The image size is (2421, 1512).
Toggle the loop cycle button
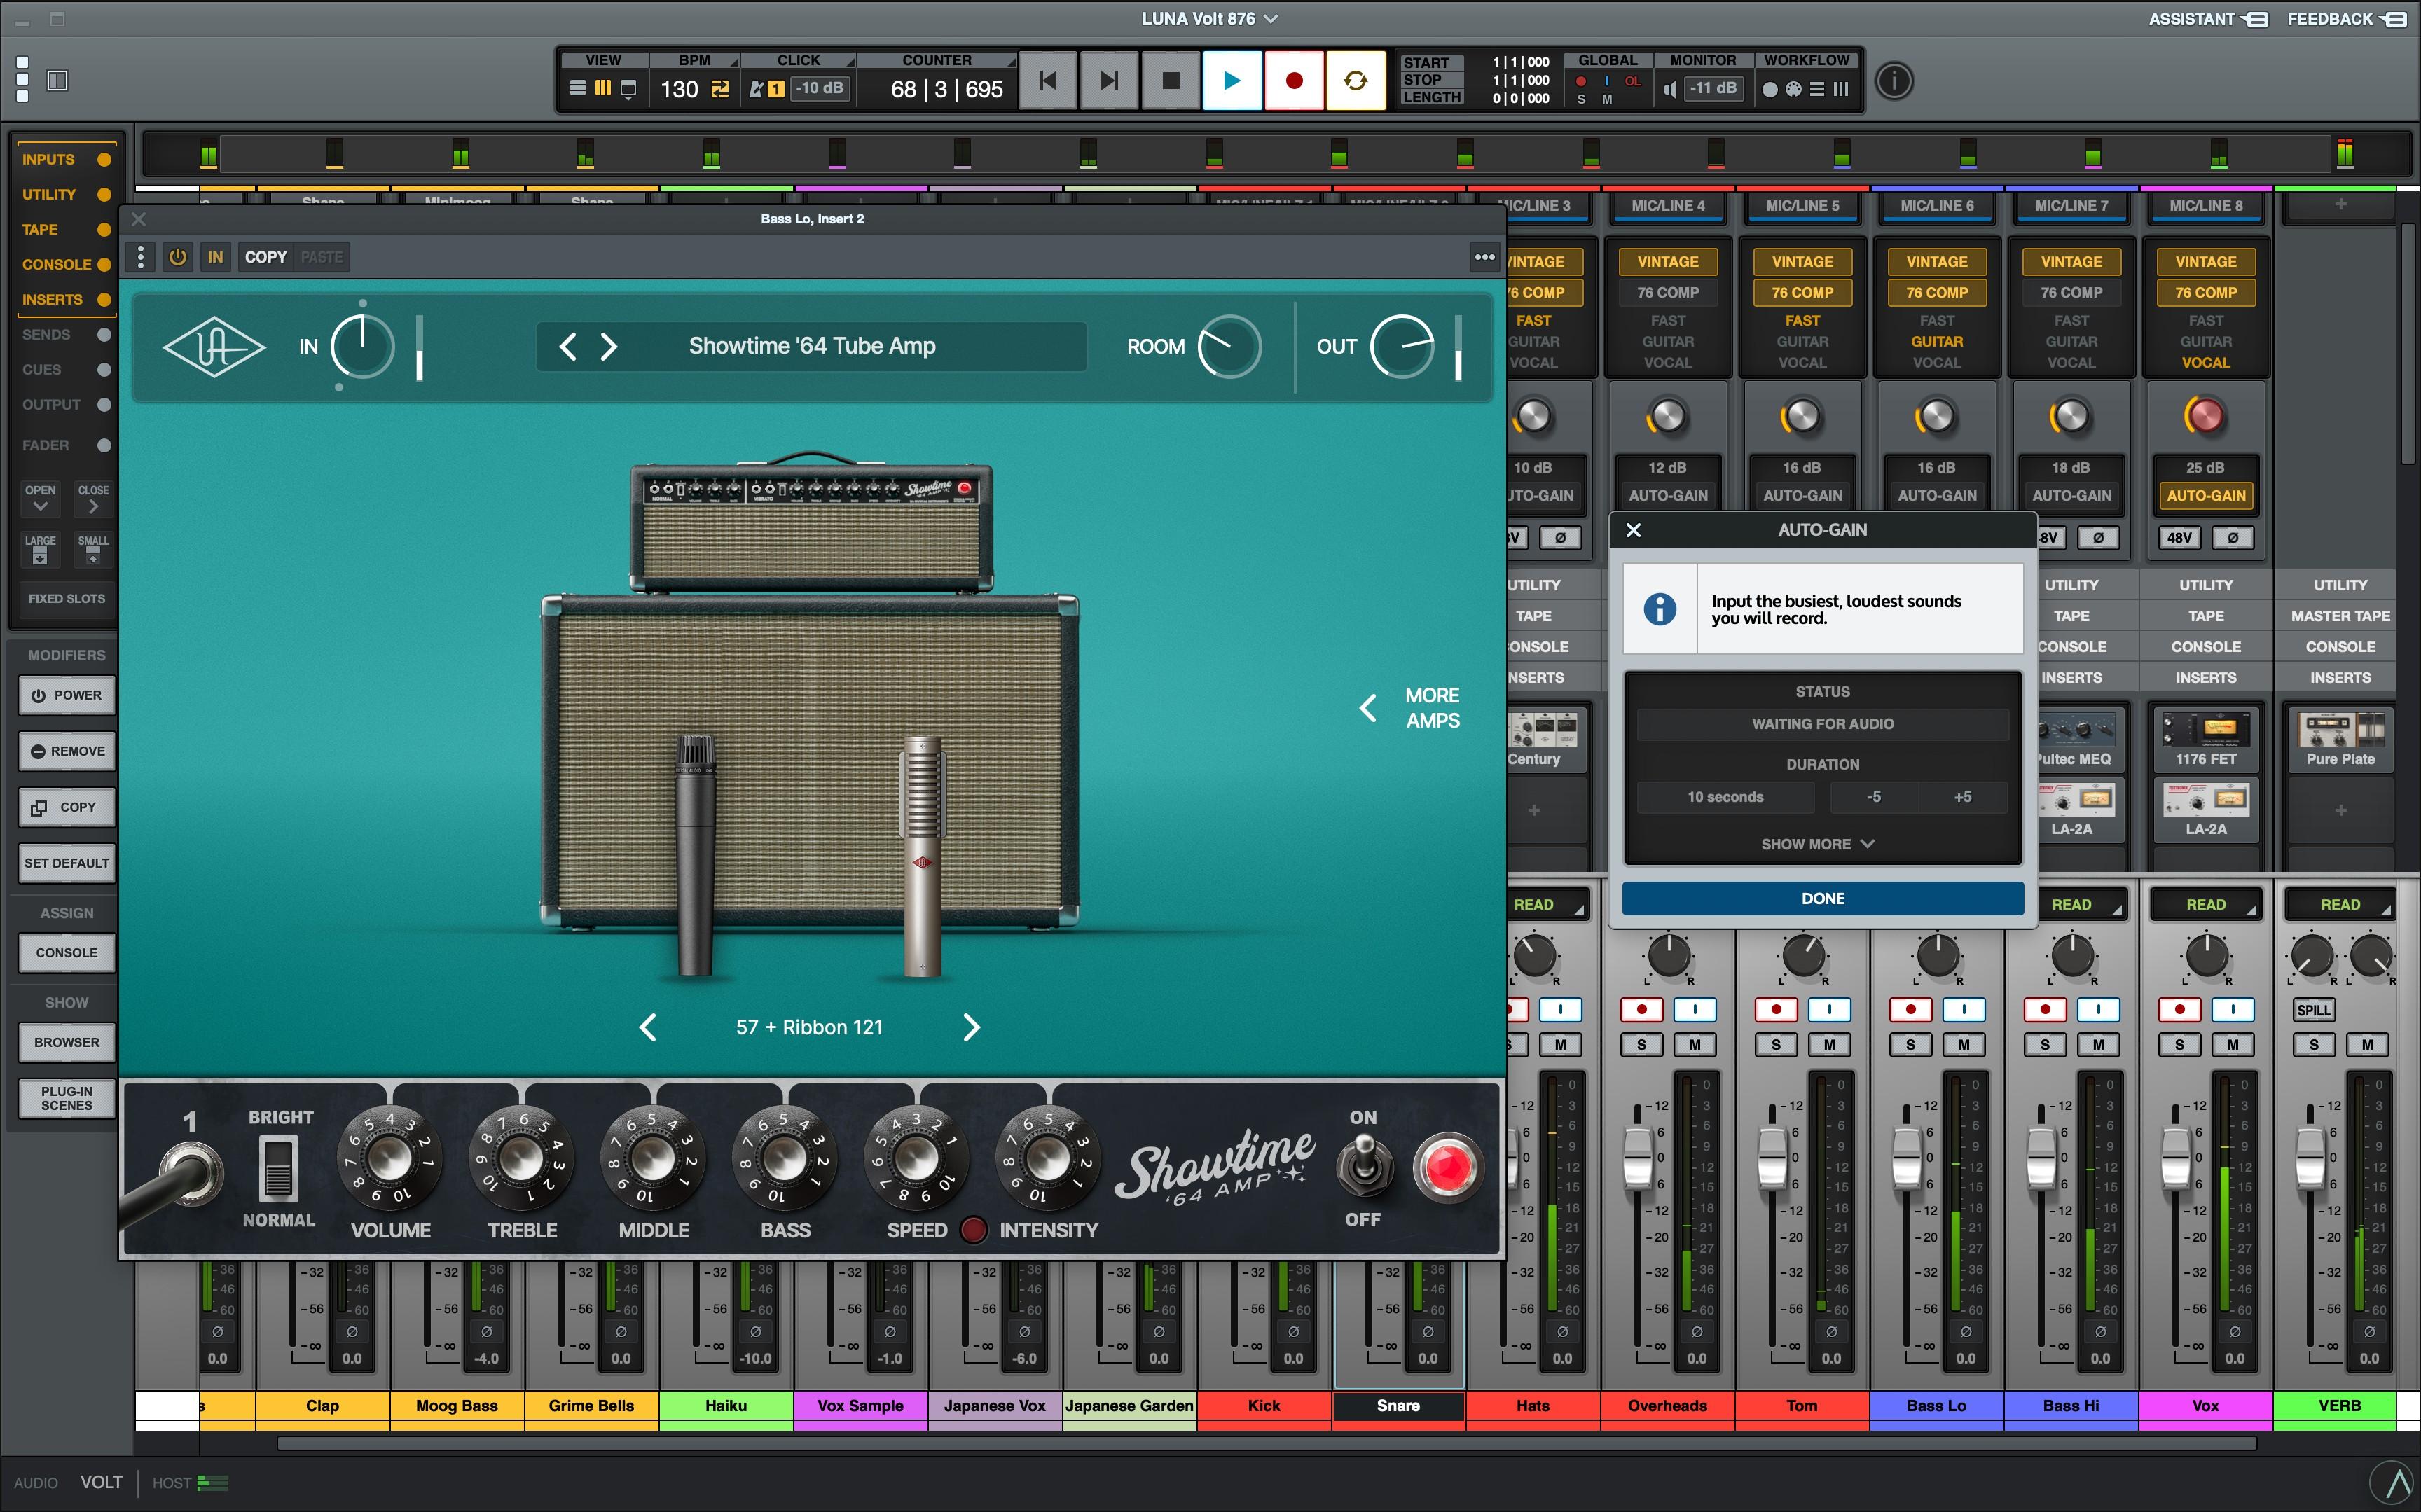point(1355,81)
